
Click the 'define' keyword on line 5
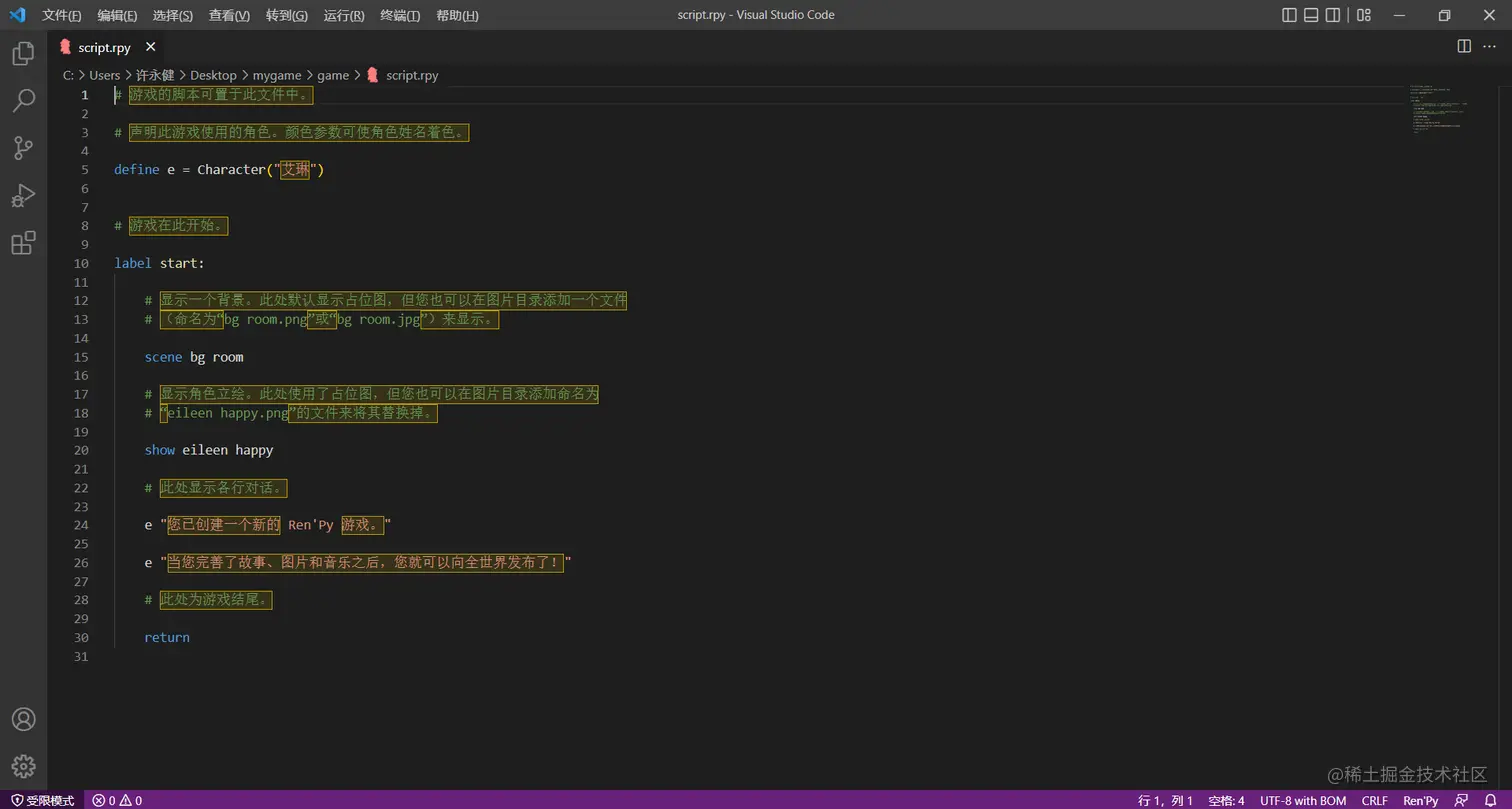point(137,170)
